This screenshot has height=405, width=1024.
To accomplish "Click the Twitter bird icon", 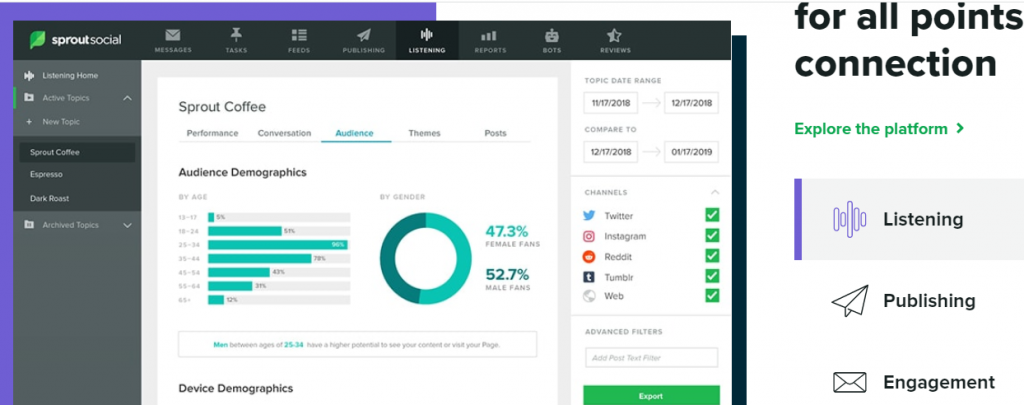I will click(x=589, y=216).
